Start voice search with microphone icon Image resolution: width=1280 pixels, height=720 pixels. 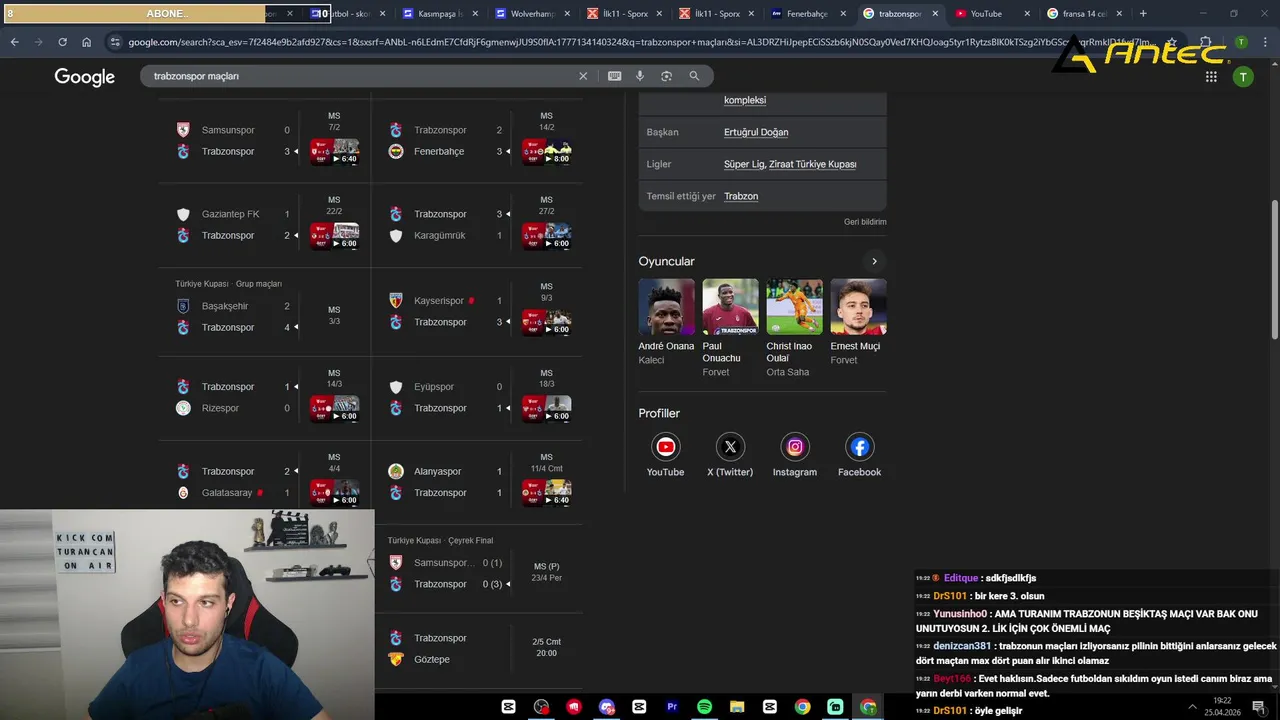click(640, 76)
